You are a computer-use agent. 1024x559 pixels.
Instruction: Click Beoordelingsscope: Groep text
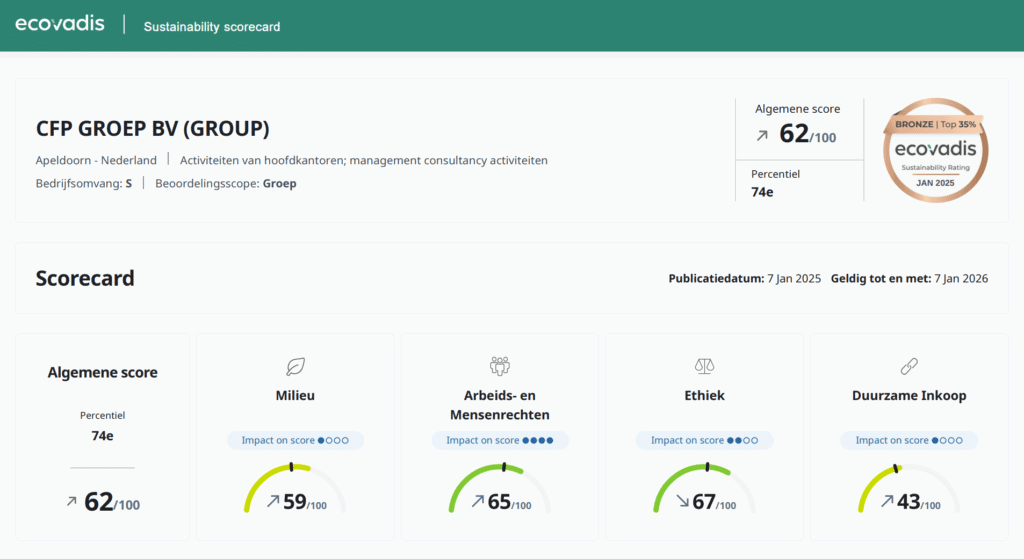click(x=225, y=184)
